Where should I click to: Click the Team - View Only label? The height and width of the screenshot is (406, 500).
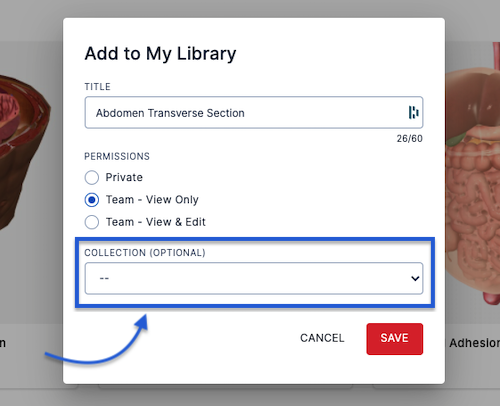pos(152,200)
